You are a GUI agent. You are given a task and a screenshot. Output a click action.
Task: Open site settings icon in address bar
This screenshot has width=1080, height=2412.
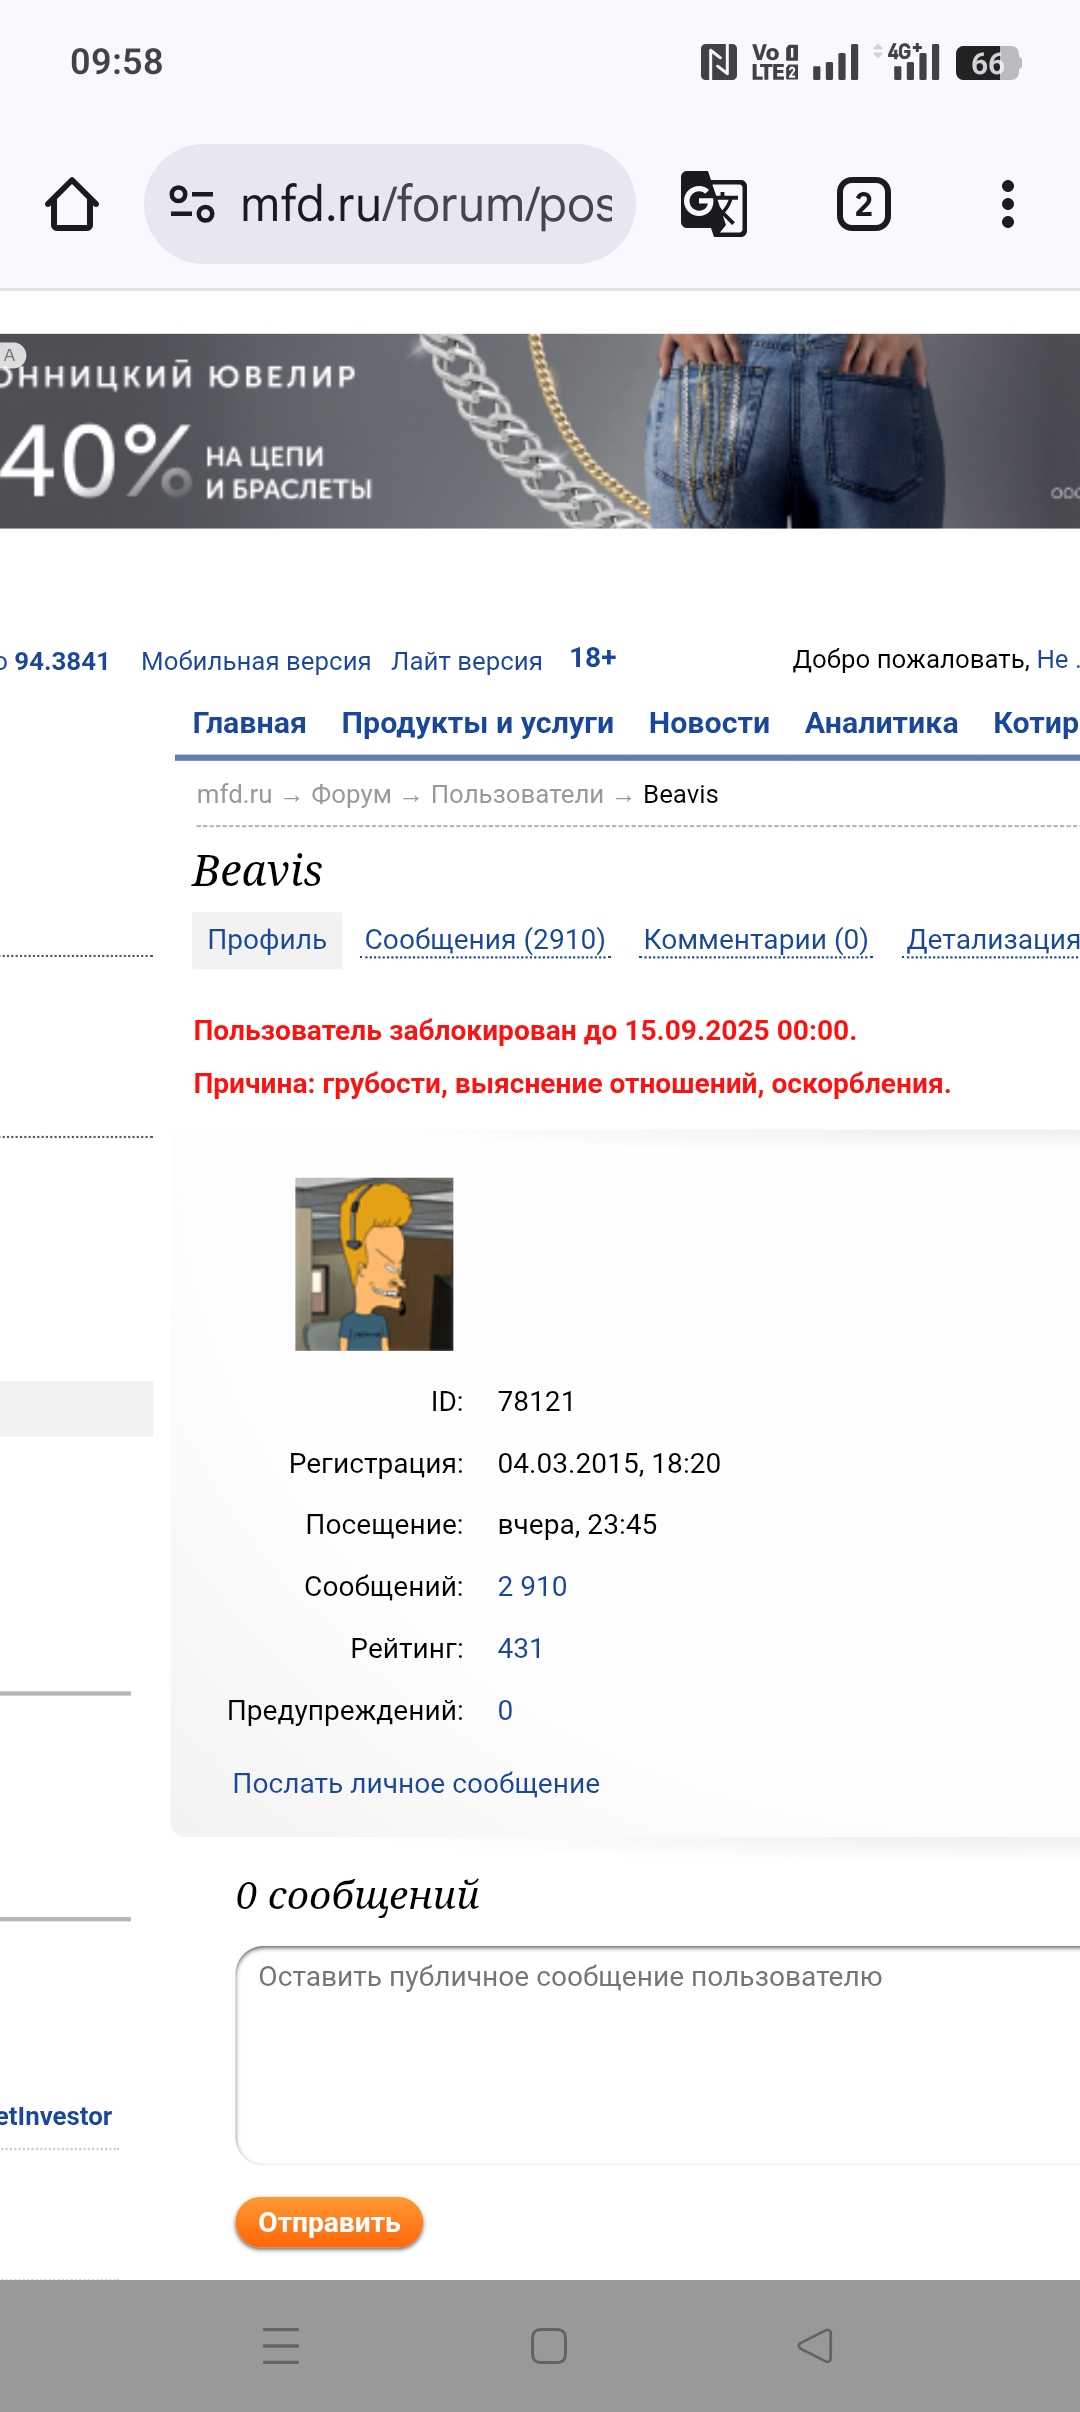tap(191, 204)
